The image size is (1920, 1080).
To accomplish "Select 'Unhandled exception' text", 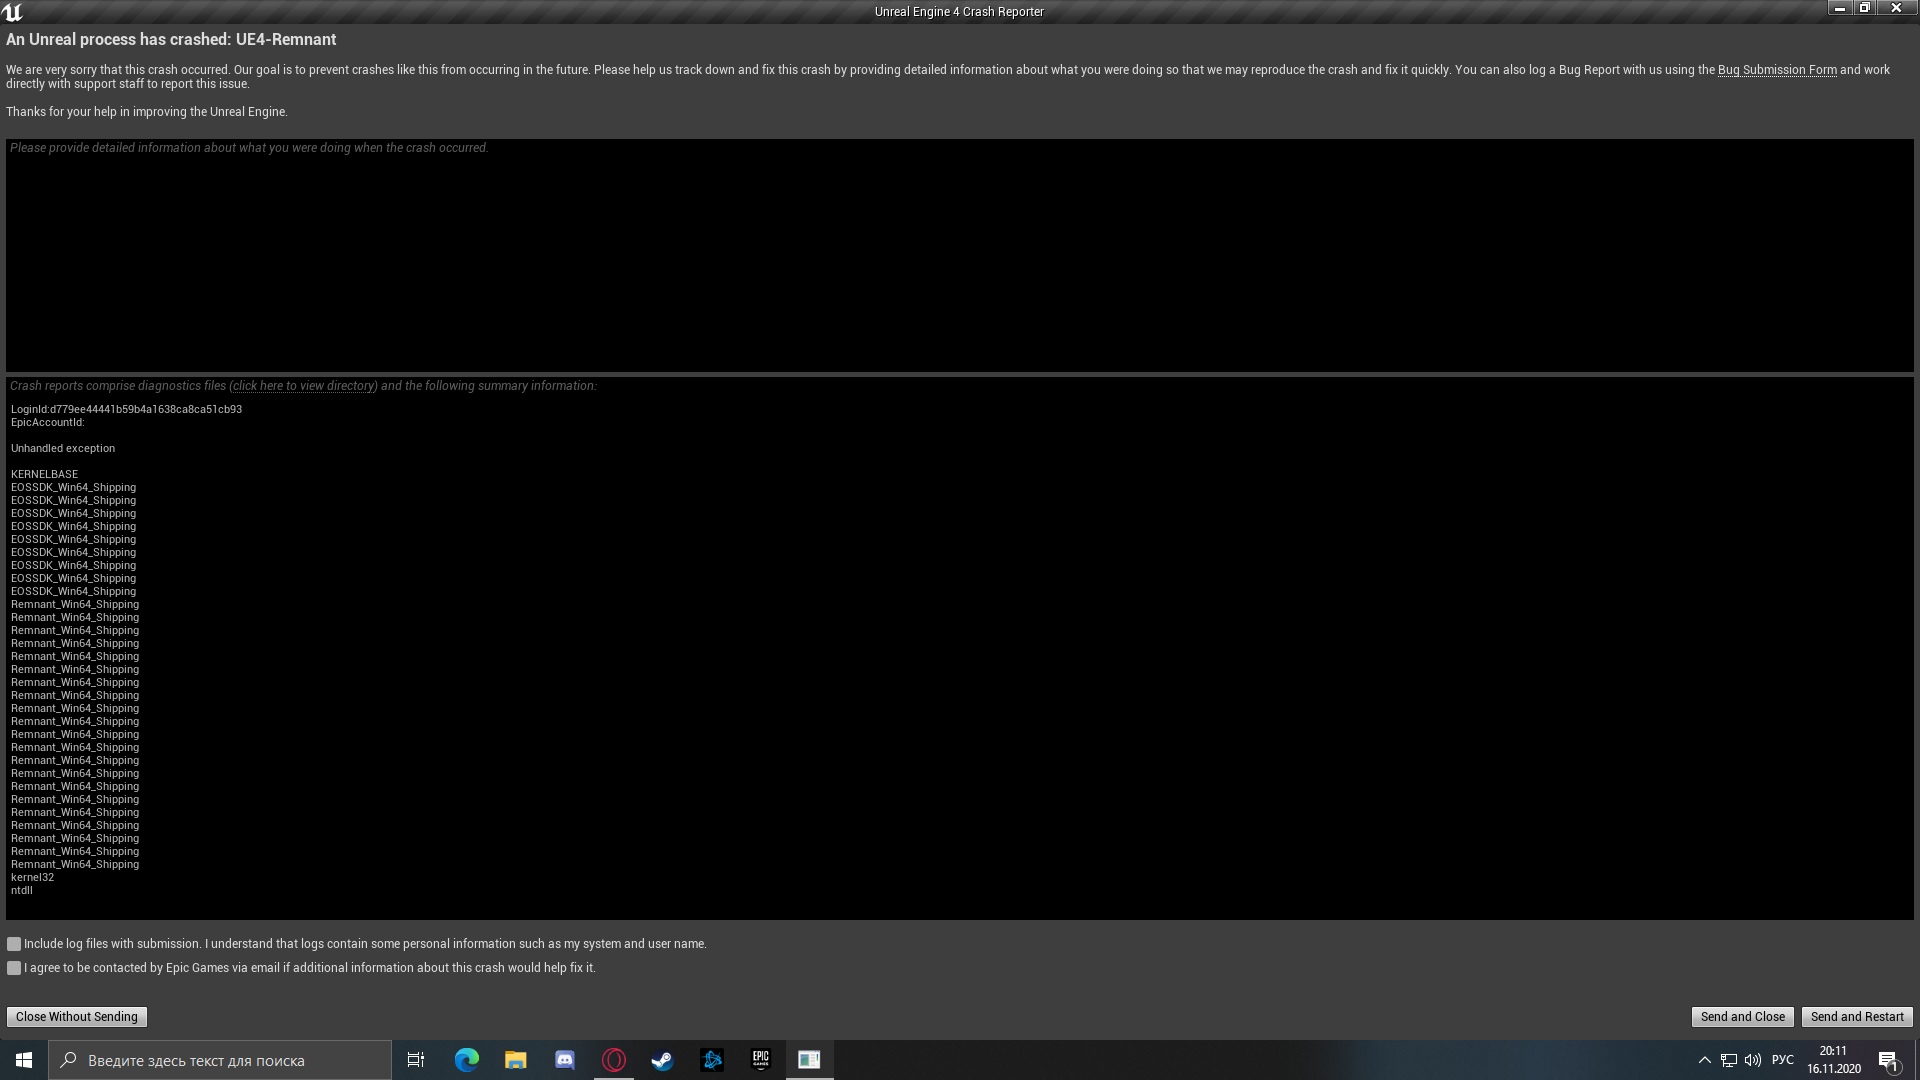I will coord(63,448).
